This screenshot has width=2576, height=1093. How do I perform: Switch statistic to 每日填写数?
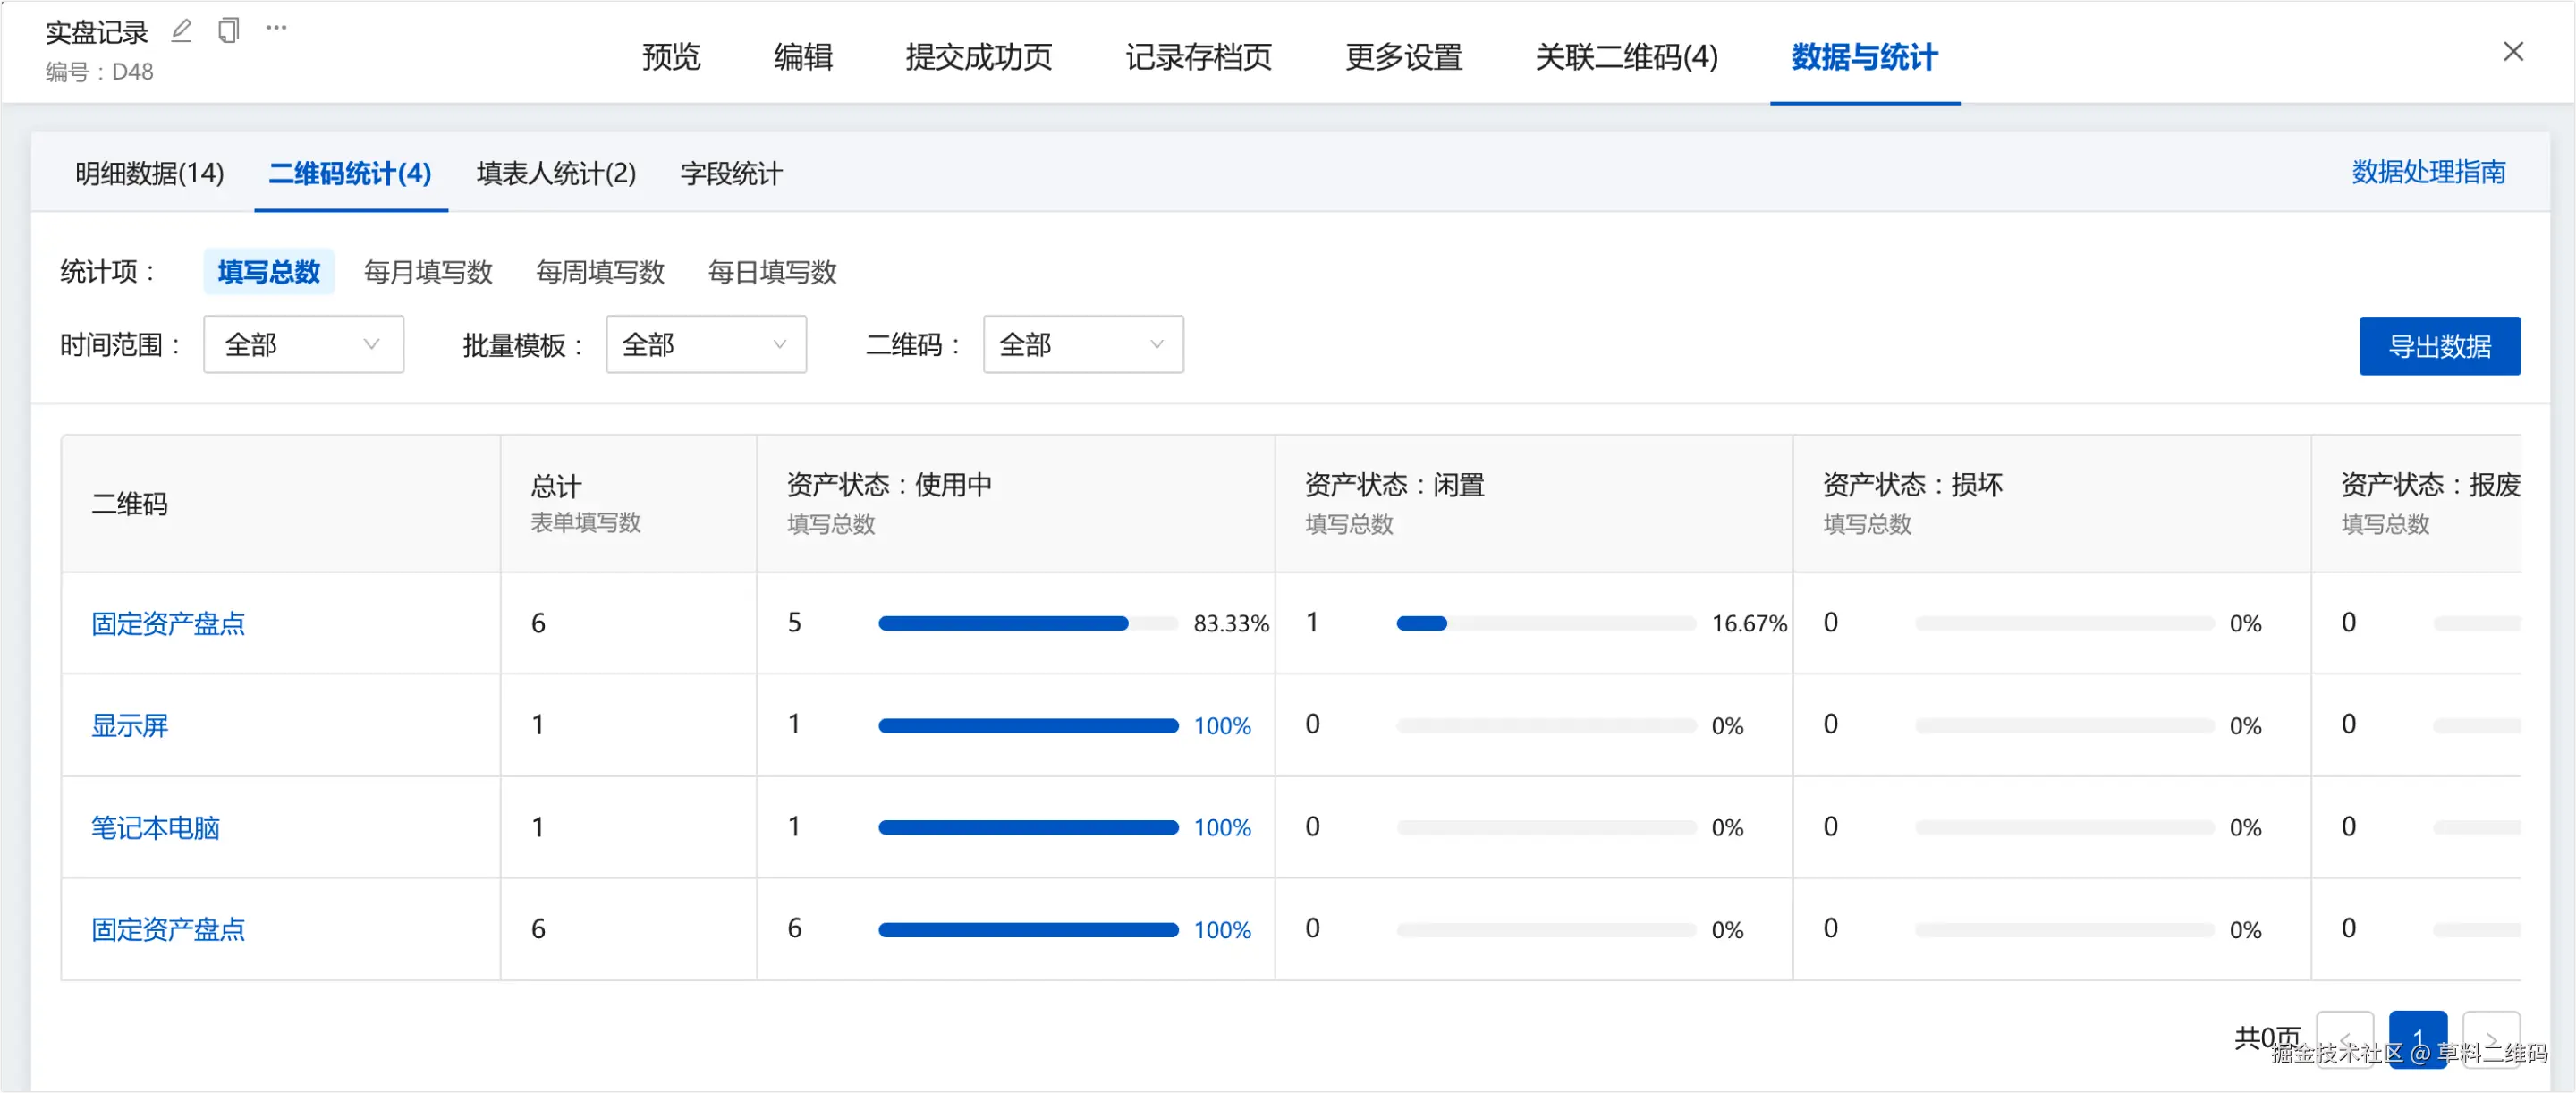pyautogui.click(x=771, y=272)
